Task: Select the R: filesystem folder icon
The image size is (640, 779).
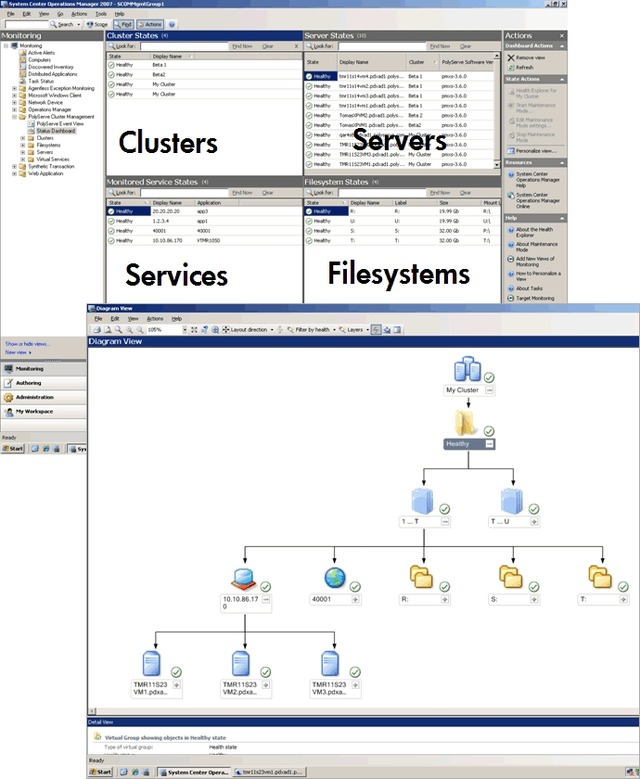Action: coord(421,577)
